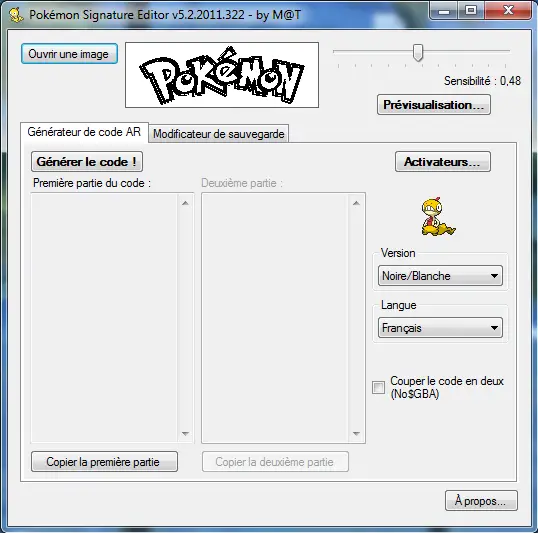Expand the Version dropdown showing Noire/Blanche
538x533 pixels.
440,276
